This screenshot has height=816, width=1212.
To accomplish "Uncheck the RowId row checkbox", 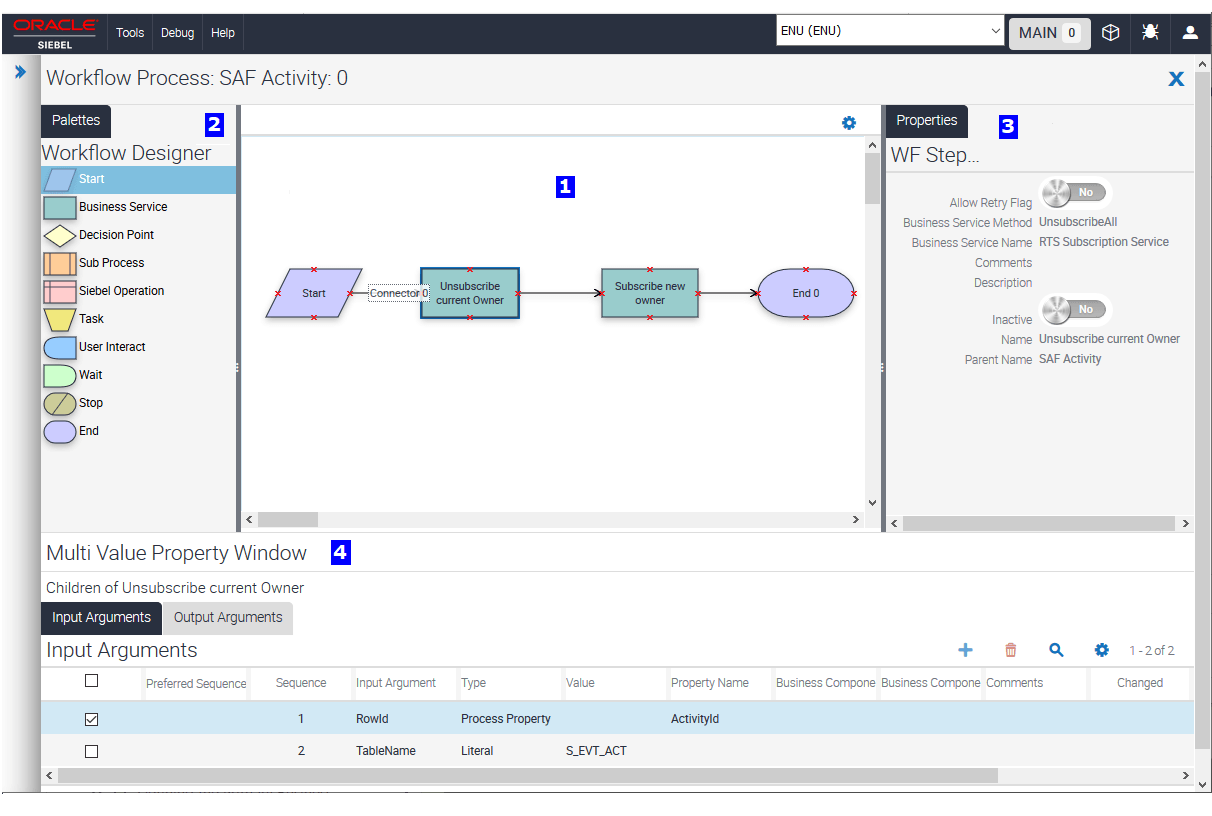I will point(92,719).
